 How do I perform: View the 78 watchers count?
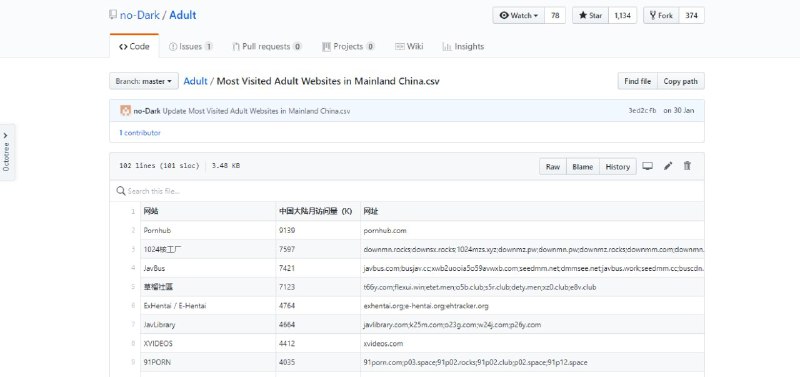click(x=555, y=15)
